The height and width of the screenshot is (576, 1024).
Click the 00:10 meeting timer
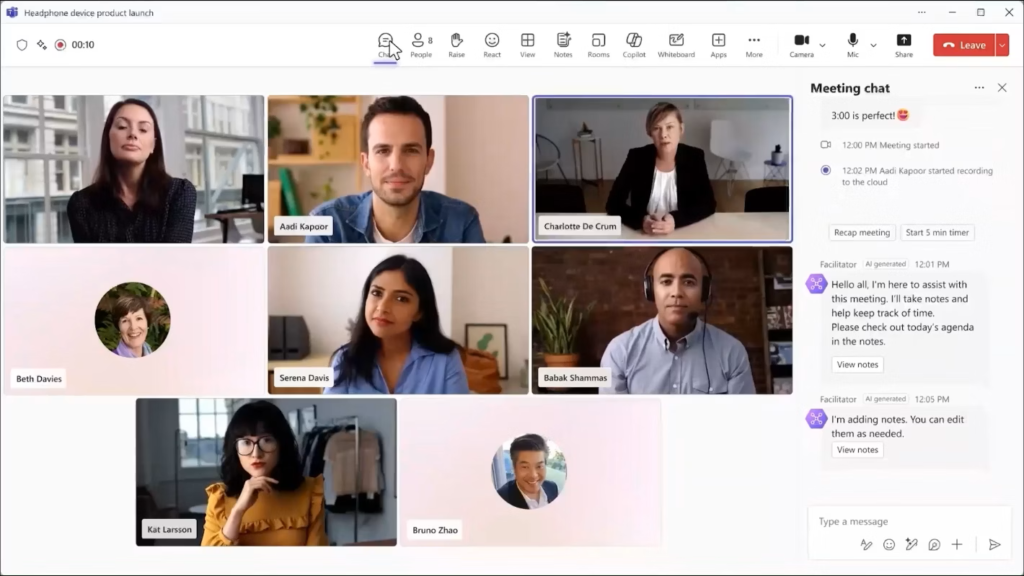click(x=83, y=44)
